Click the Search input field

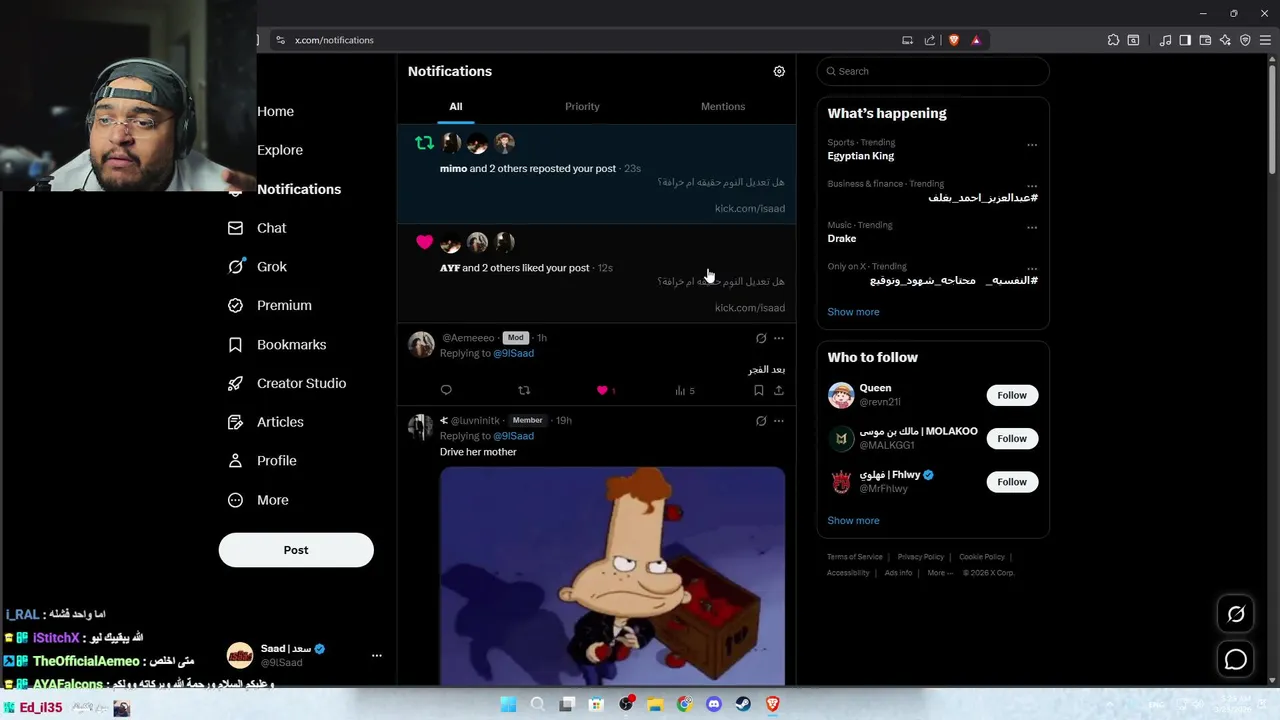coord(933,71)
